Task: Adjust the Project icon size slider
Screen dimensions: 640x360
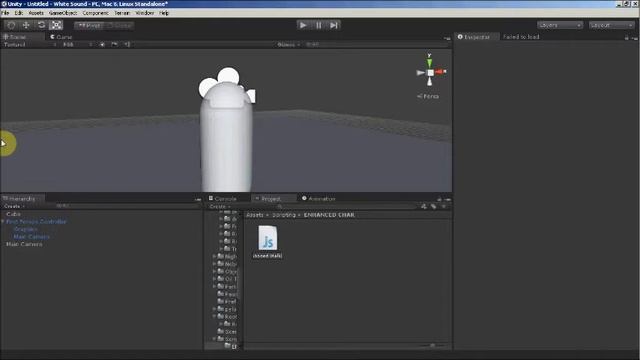Action: click(432, 345)
